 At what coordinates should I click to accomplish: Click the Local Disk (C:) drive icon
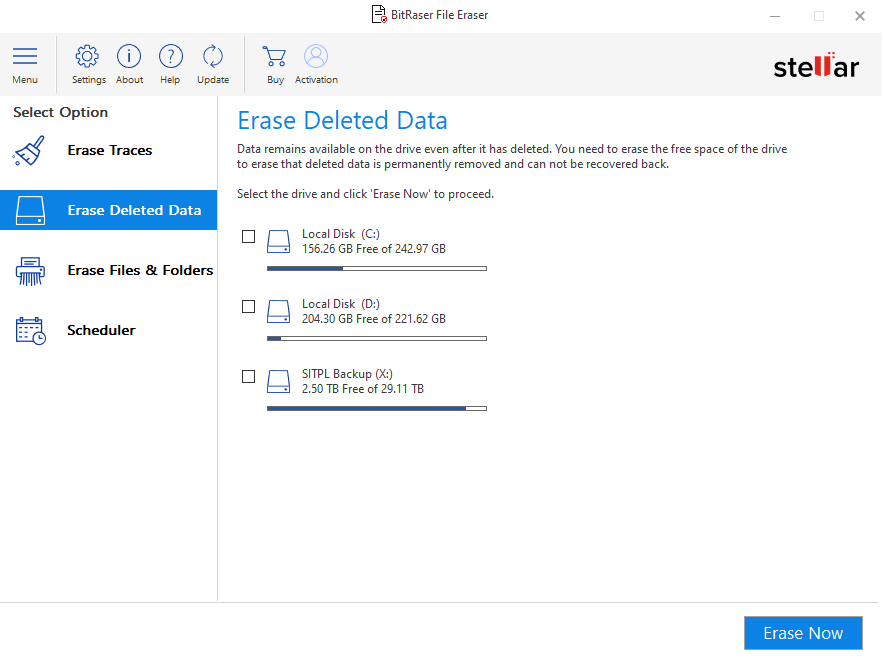click(278, 242)
